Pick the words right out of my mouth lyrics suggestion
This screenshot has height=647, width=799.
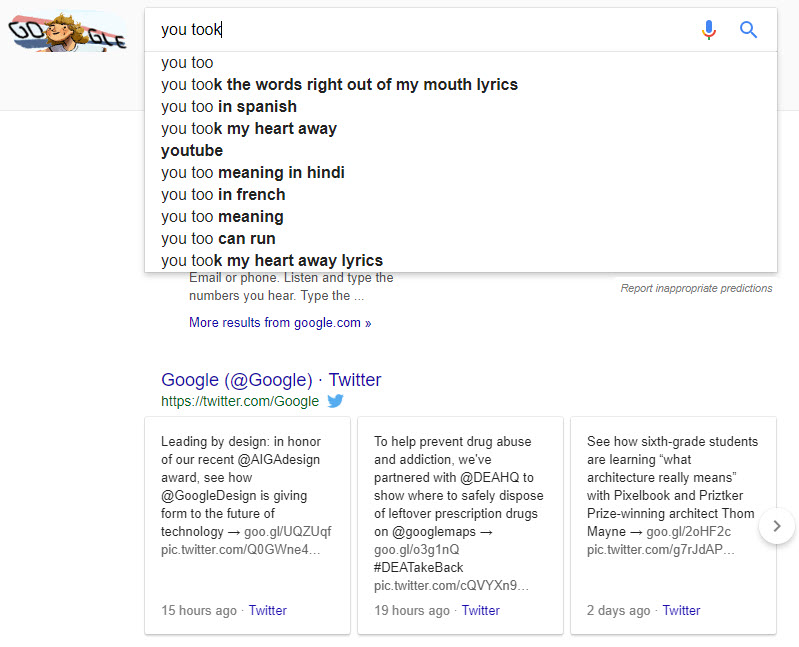[x=339, y=85]
